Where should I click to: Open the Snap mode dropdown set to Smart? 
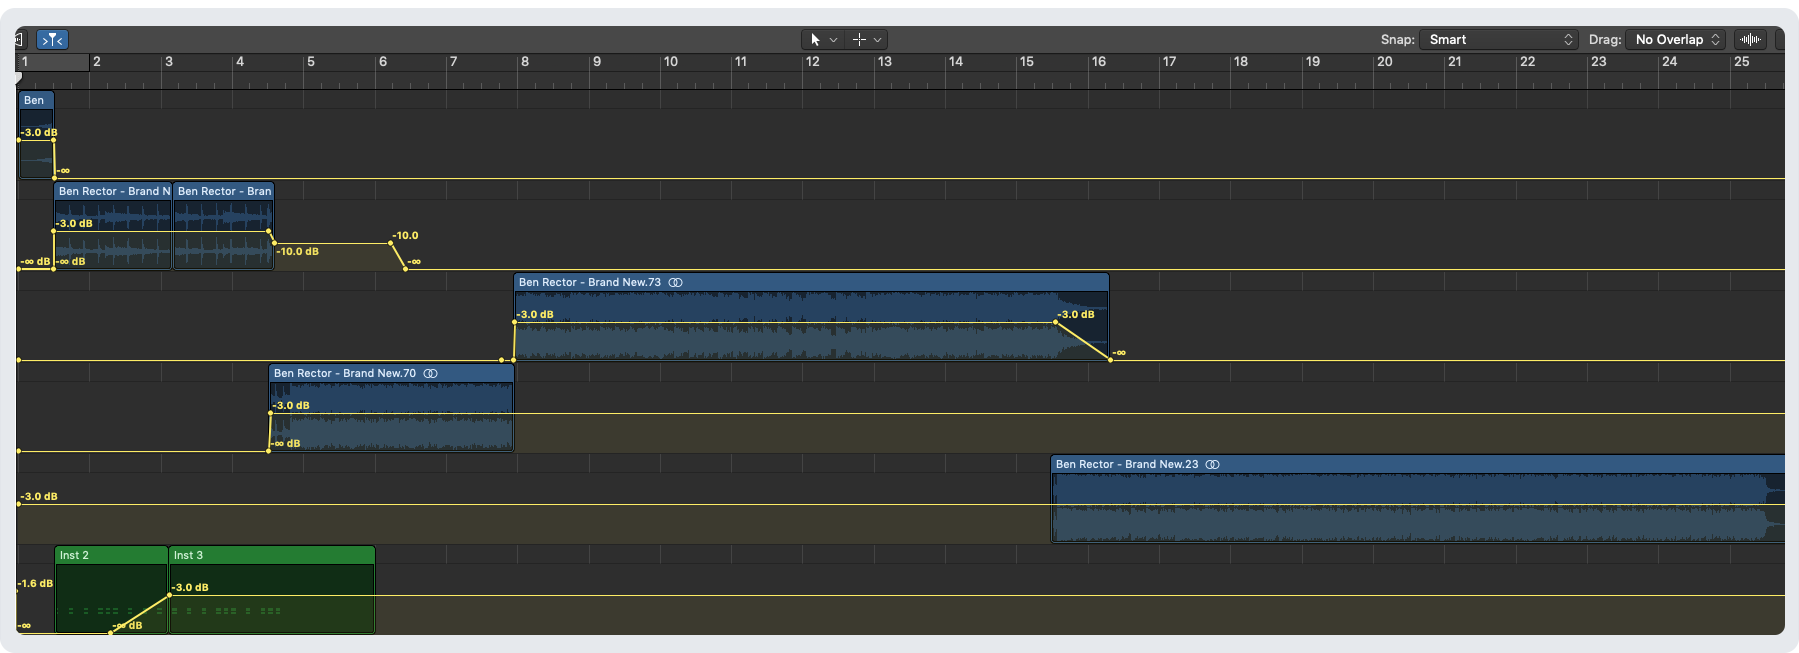1497,40
